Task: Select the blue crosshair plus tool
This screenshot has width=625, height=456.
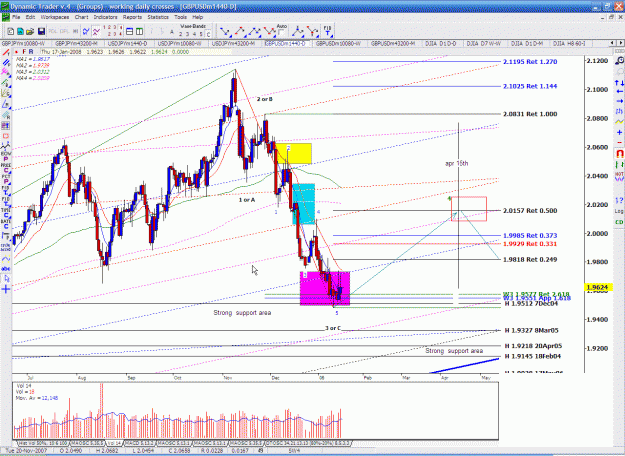Action: pos(6,289)
